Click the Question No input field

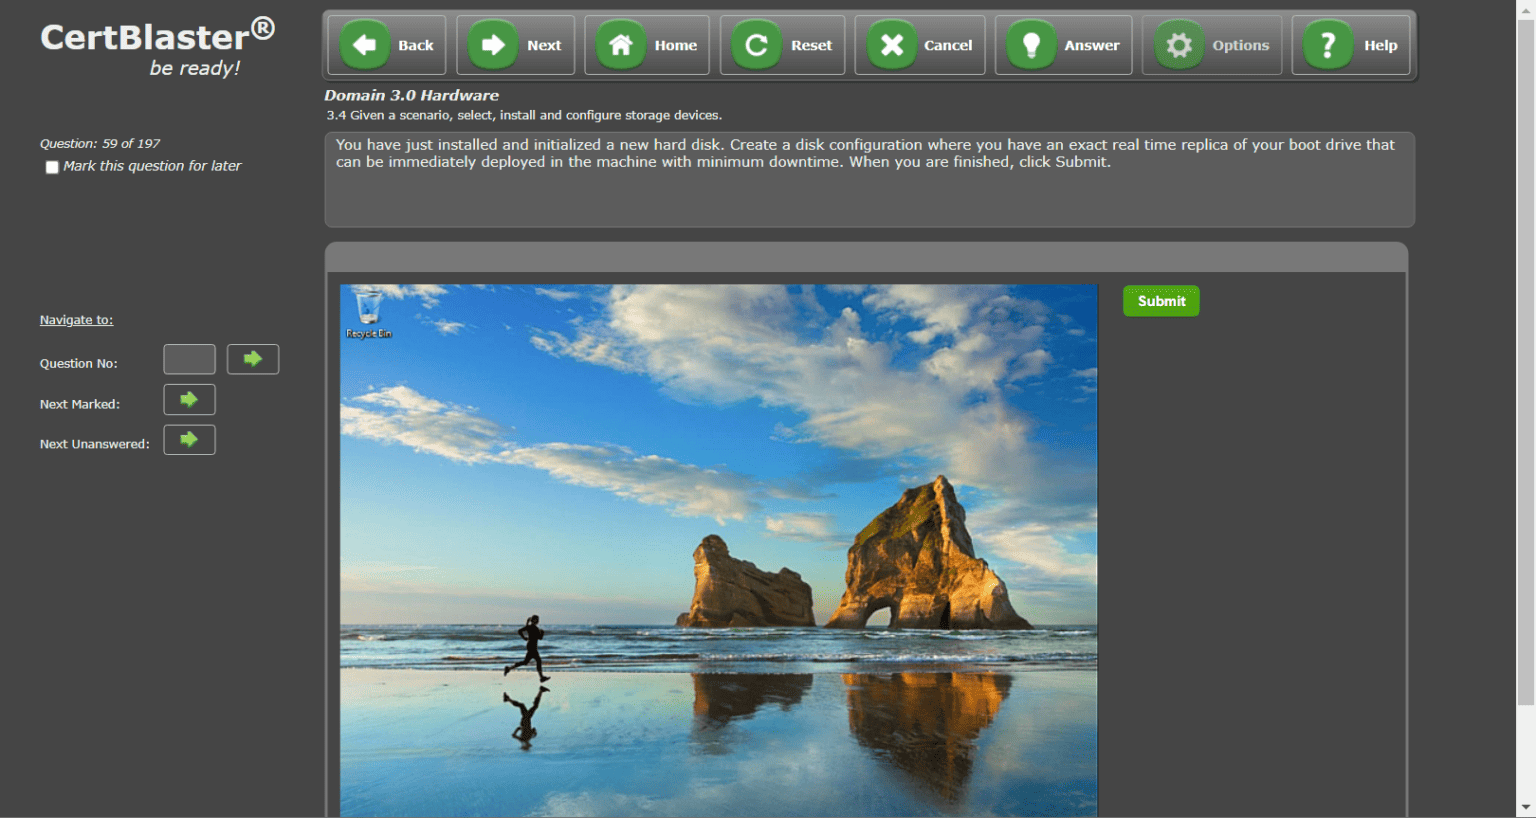[189, 359]
